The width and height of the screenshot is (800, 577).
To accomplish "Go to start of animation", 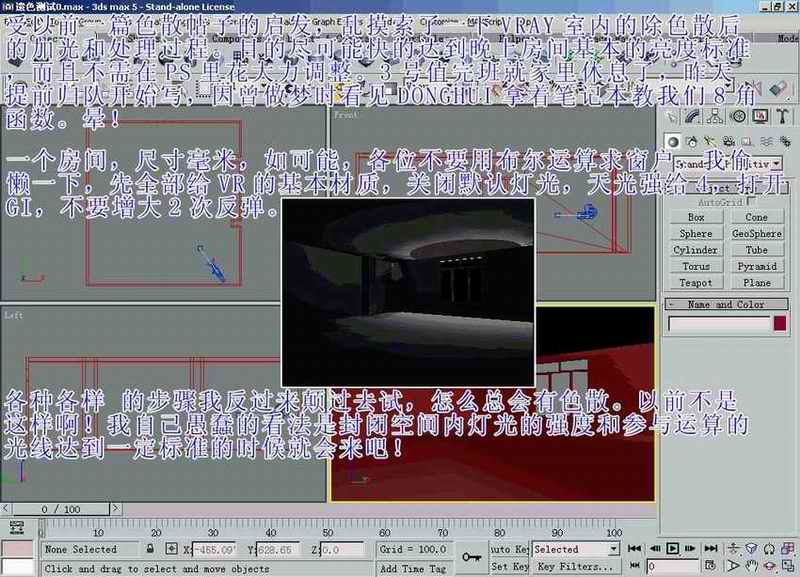I will click(634, 548).
